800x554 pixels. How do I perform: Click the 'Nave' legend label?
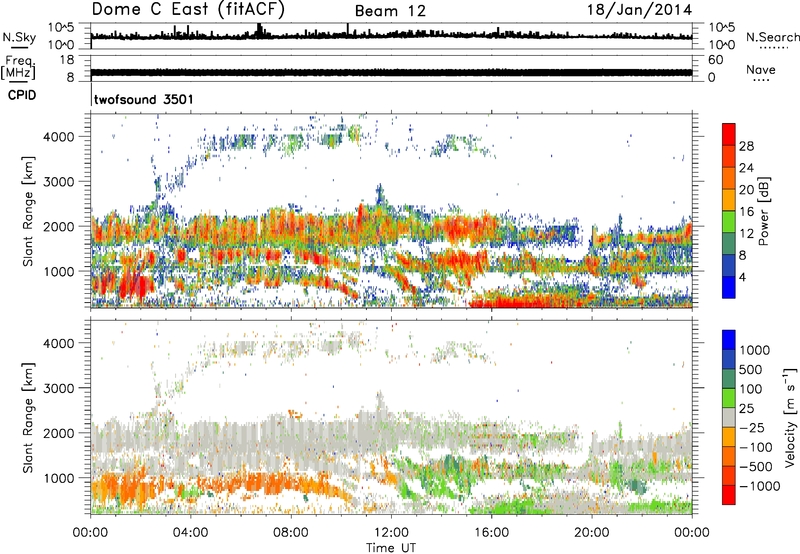point(761,70)
